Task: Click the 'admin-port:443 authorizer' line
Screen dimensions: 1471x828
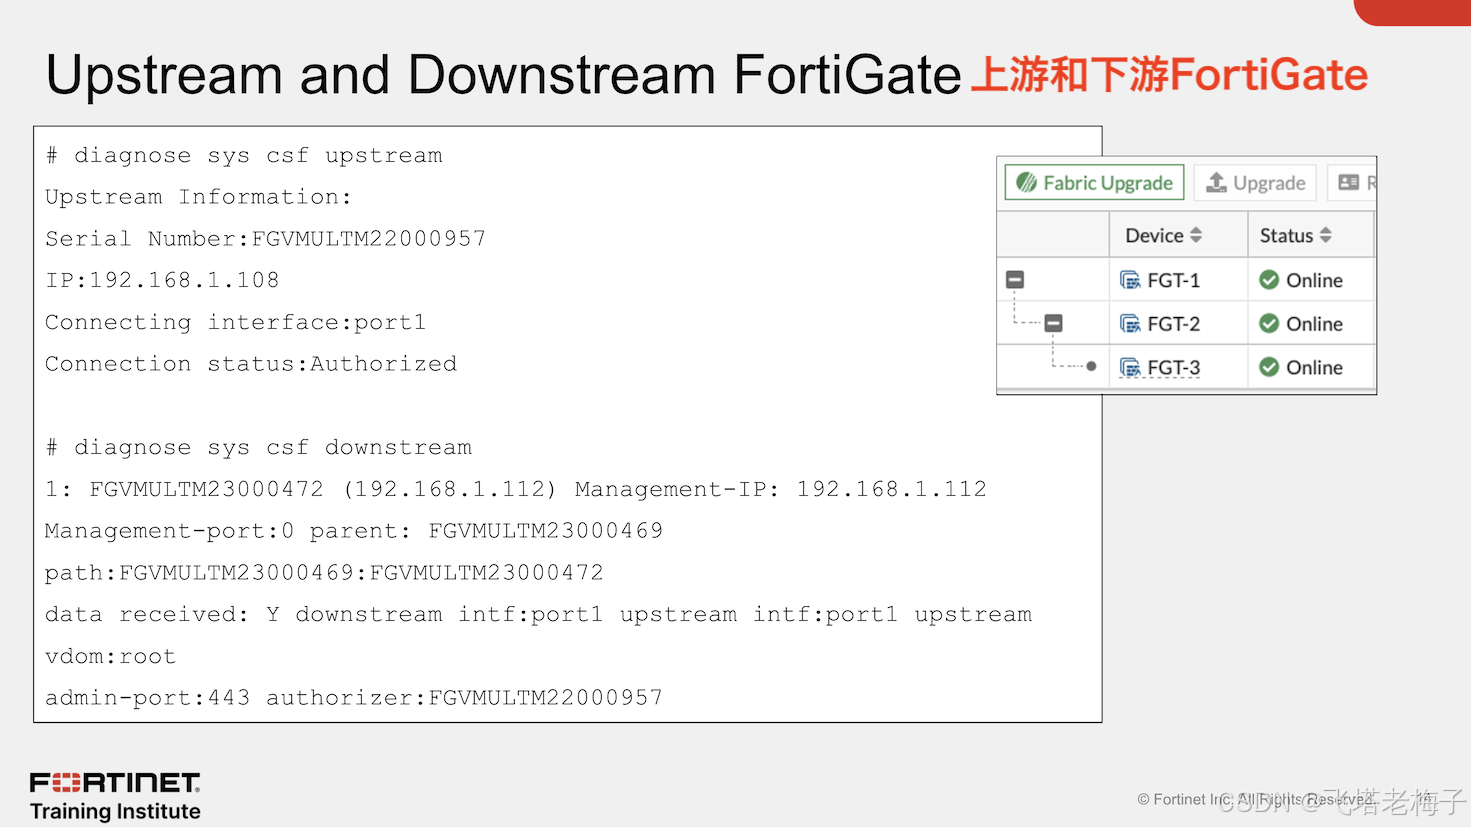Action: point(354,698)
